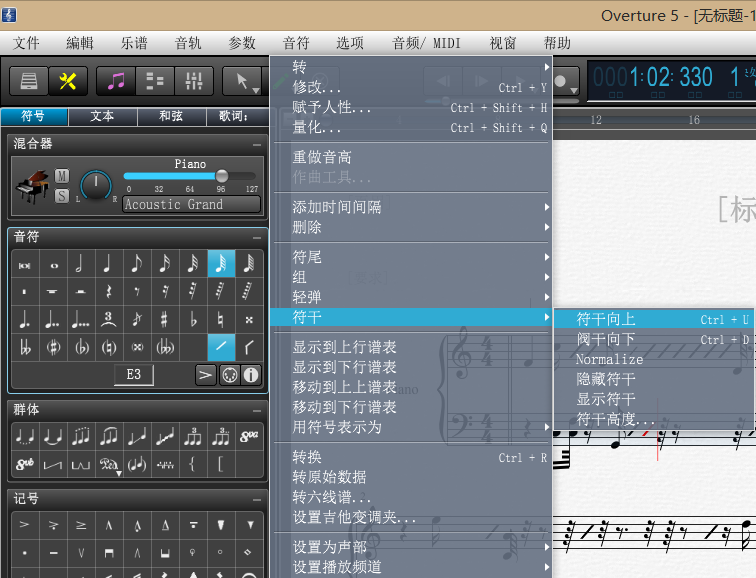Select the quarter note in note palette
The height and width of the screenshot is (578, 756).
point(109,264)
